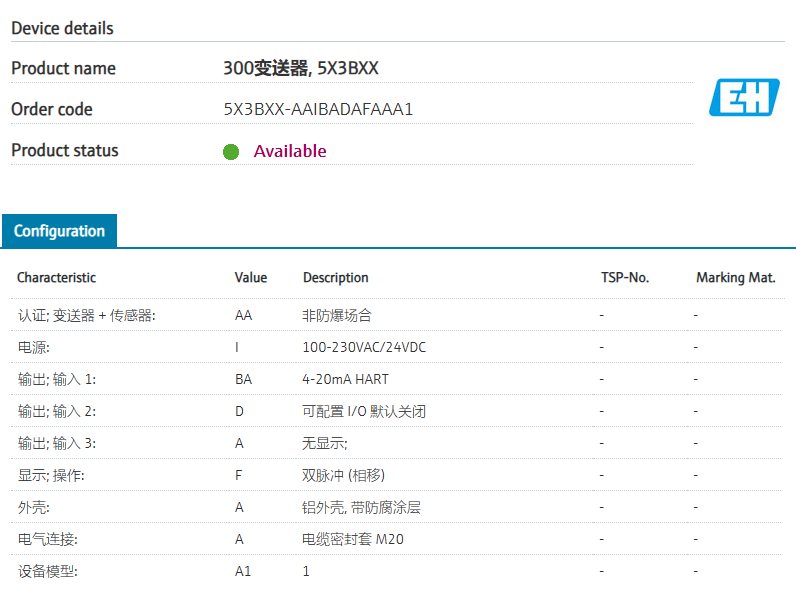Click value F in 显示; 操作 row
The width and height of the screenshot is (796, 596).
coord(238,475)
